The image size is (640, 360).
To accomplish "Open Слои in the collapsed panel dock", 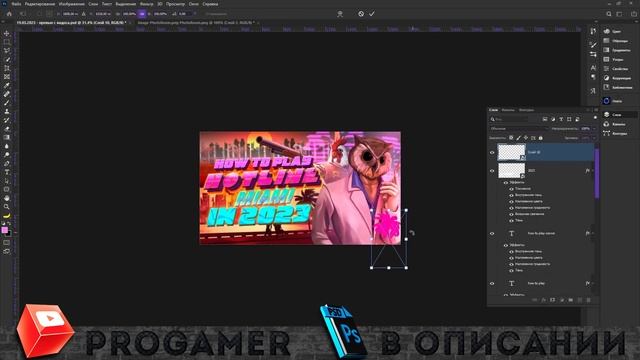I will tap(619, 115).
